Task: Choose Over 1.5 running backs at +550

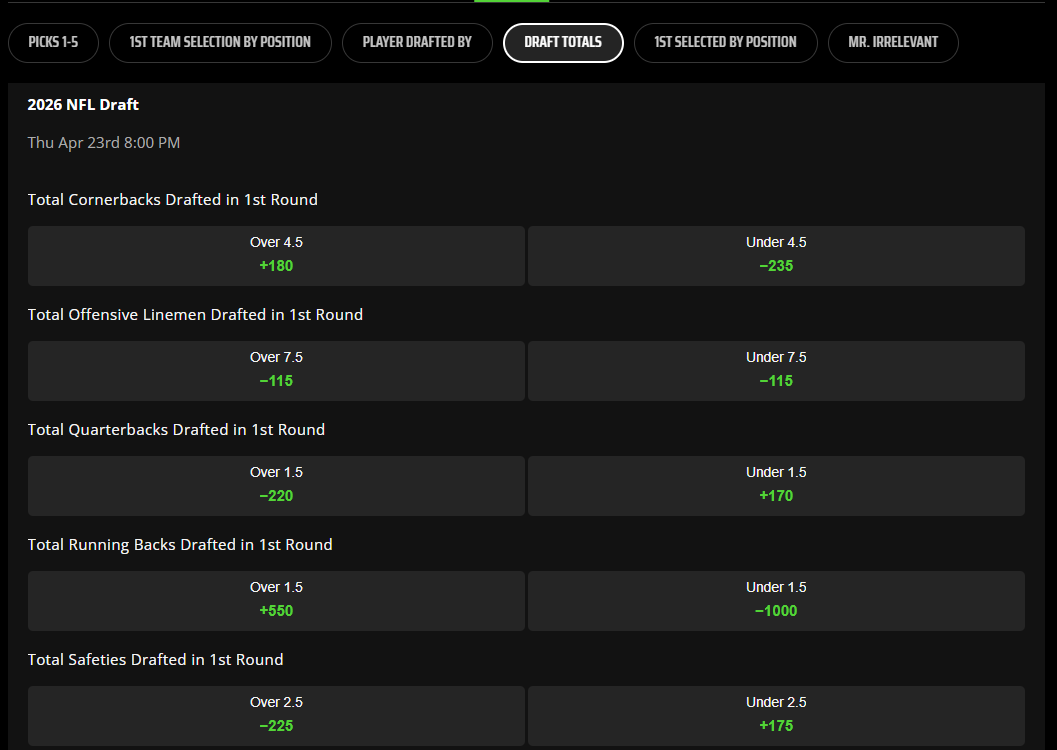Action: [x=276, y=601]
